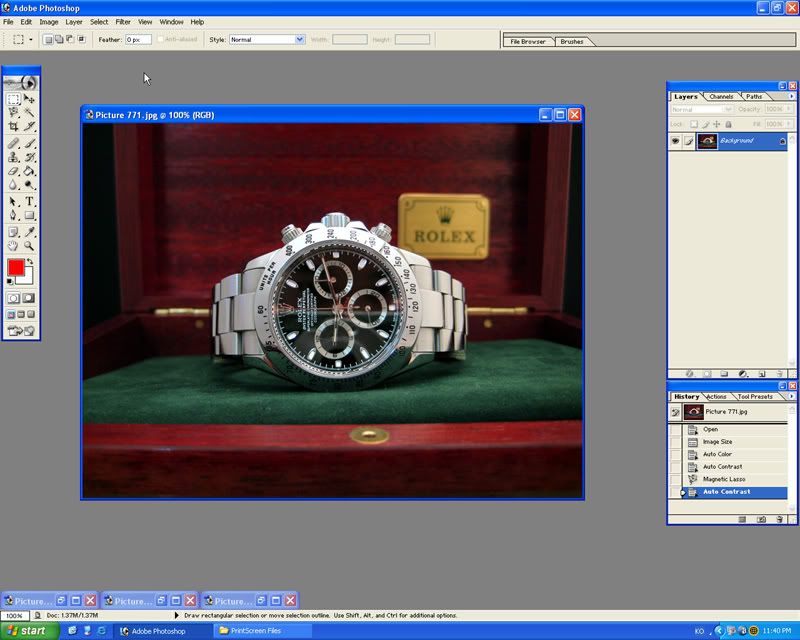Jump to ImageReady from the toolbox
Viewport: 800px width, 640px height.
click(x=21, y=331)
